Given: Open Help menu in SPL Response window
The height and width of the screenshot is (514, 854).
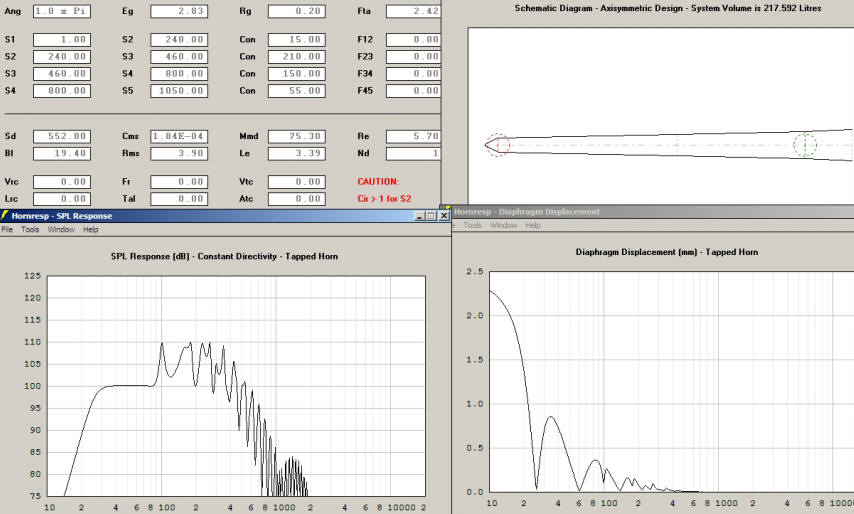Looking at the screenshot, I should (90, 229).
